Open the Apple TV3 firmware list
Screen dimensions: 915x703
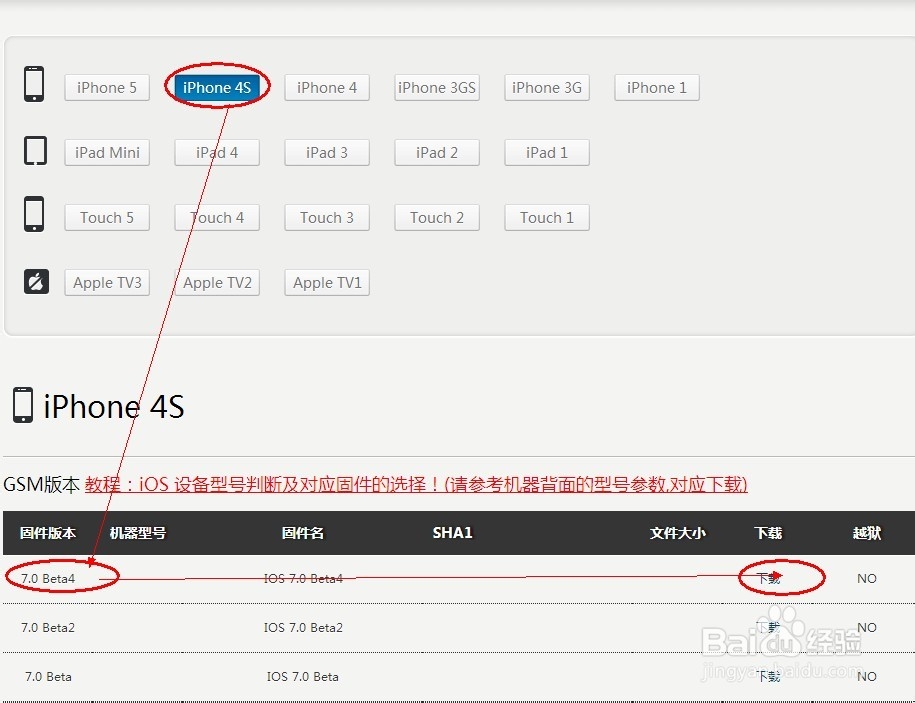[107, 282]
